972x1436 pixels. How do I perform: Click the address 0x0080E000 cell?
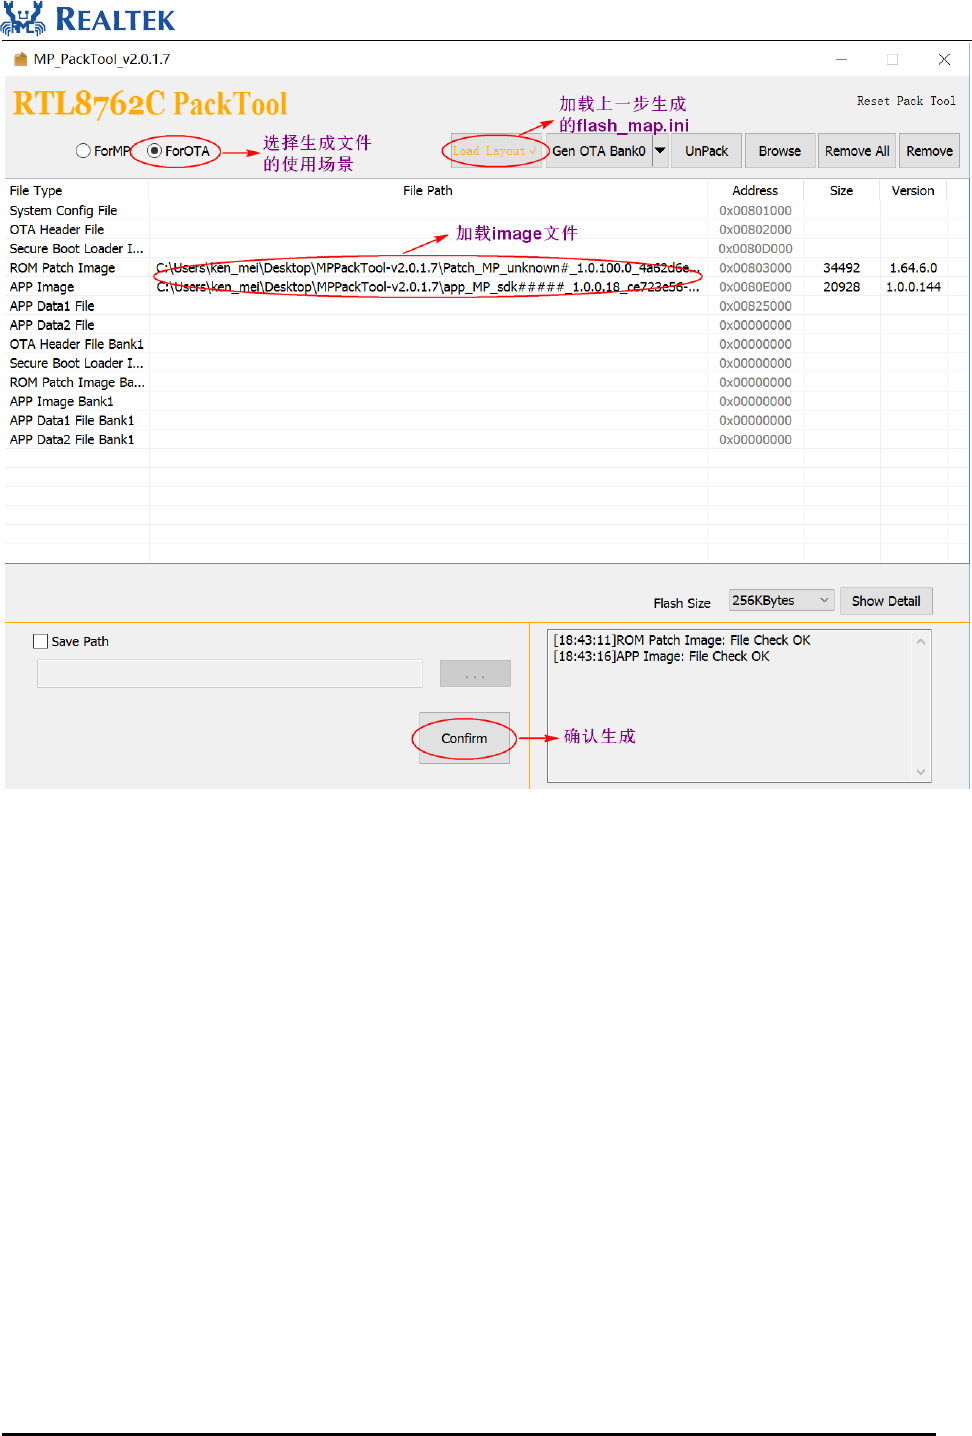click(755, 287)
